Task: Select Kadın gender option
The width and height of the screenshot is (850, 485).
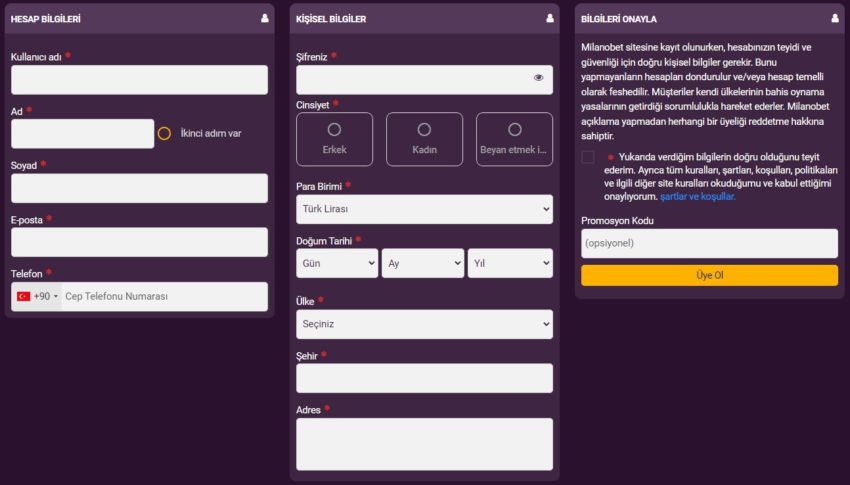Action: tap(424, 139)
